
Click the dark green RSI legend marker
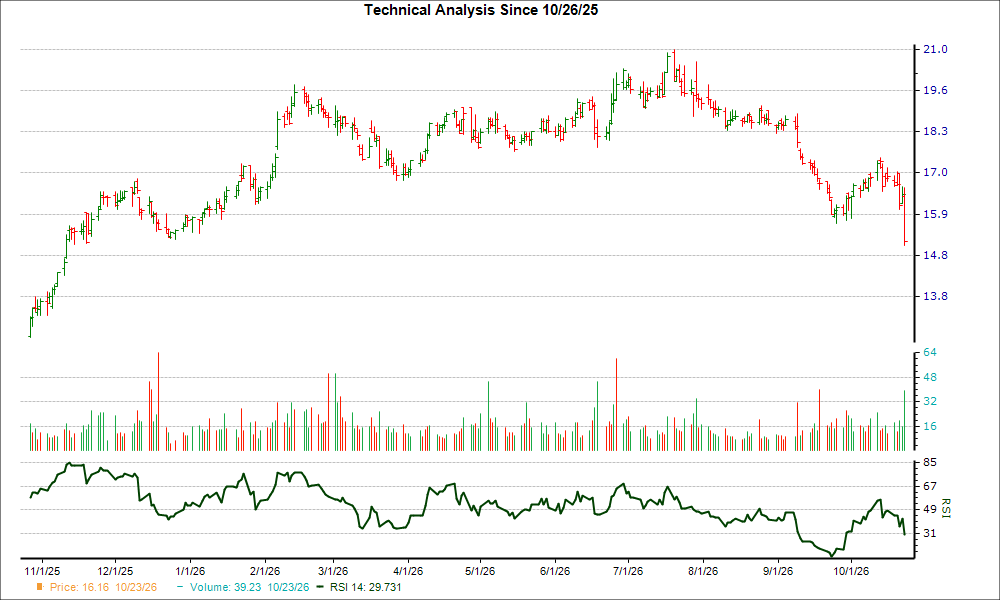click(321, 587)
